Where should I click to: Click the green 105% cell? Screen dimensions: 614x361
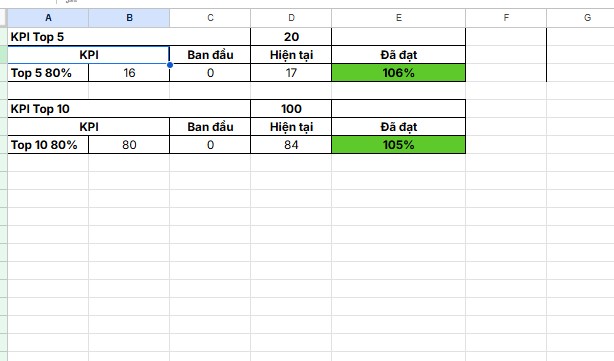click(399, 145)
